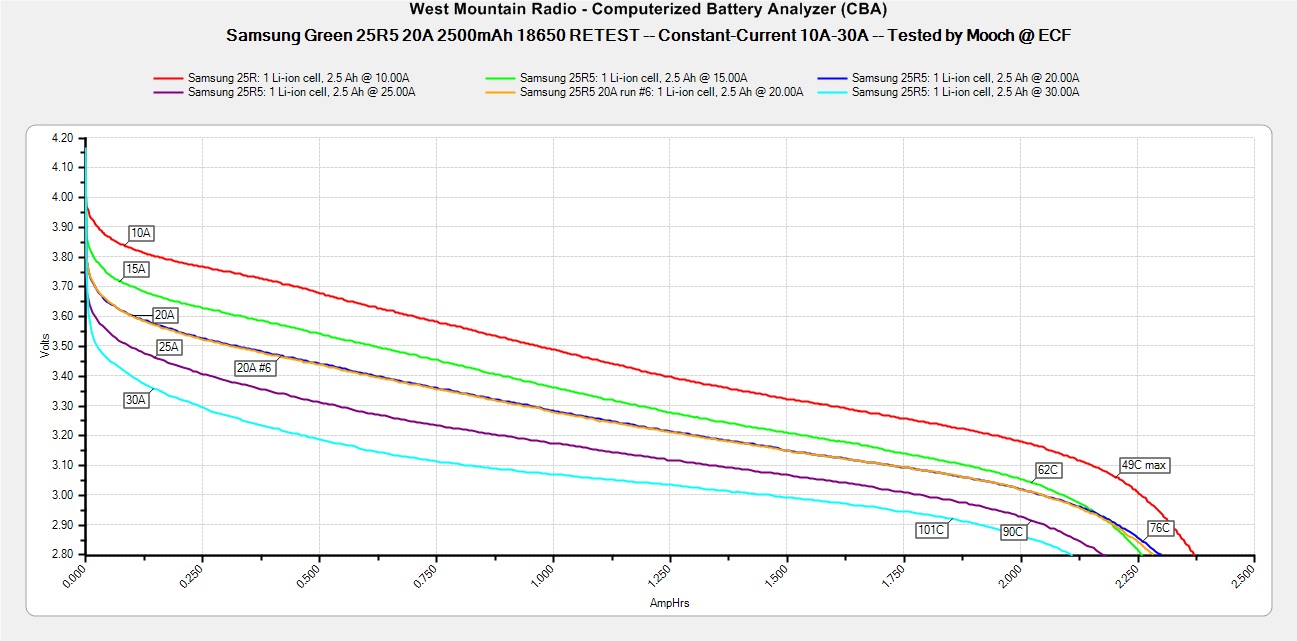Image resolution: width=1297 pixels, height=641 pixels.
Task: Click the "90C" temperature label
Action: click(x=1013, y=532)
